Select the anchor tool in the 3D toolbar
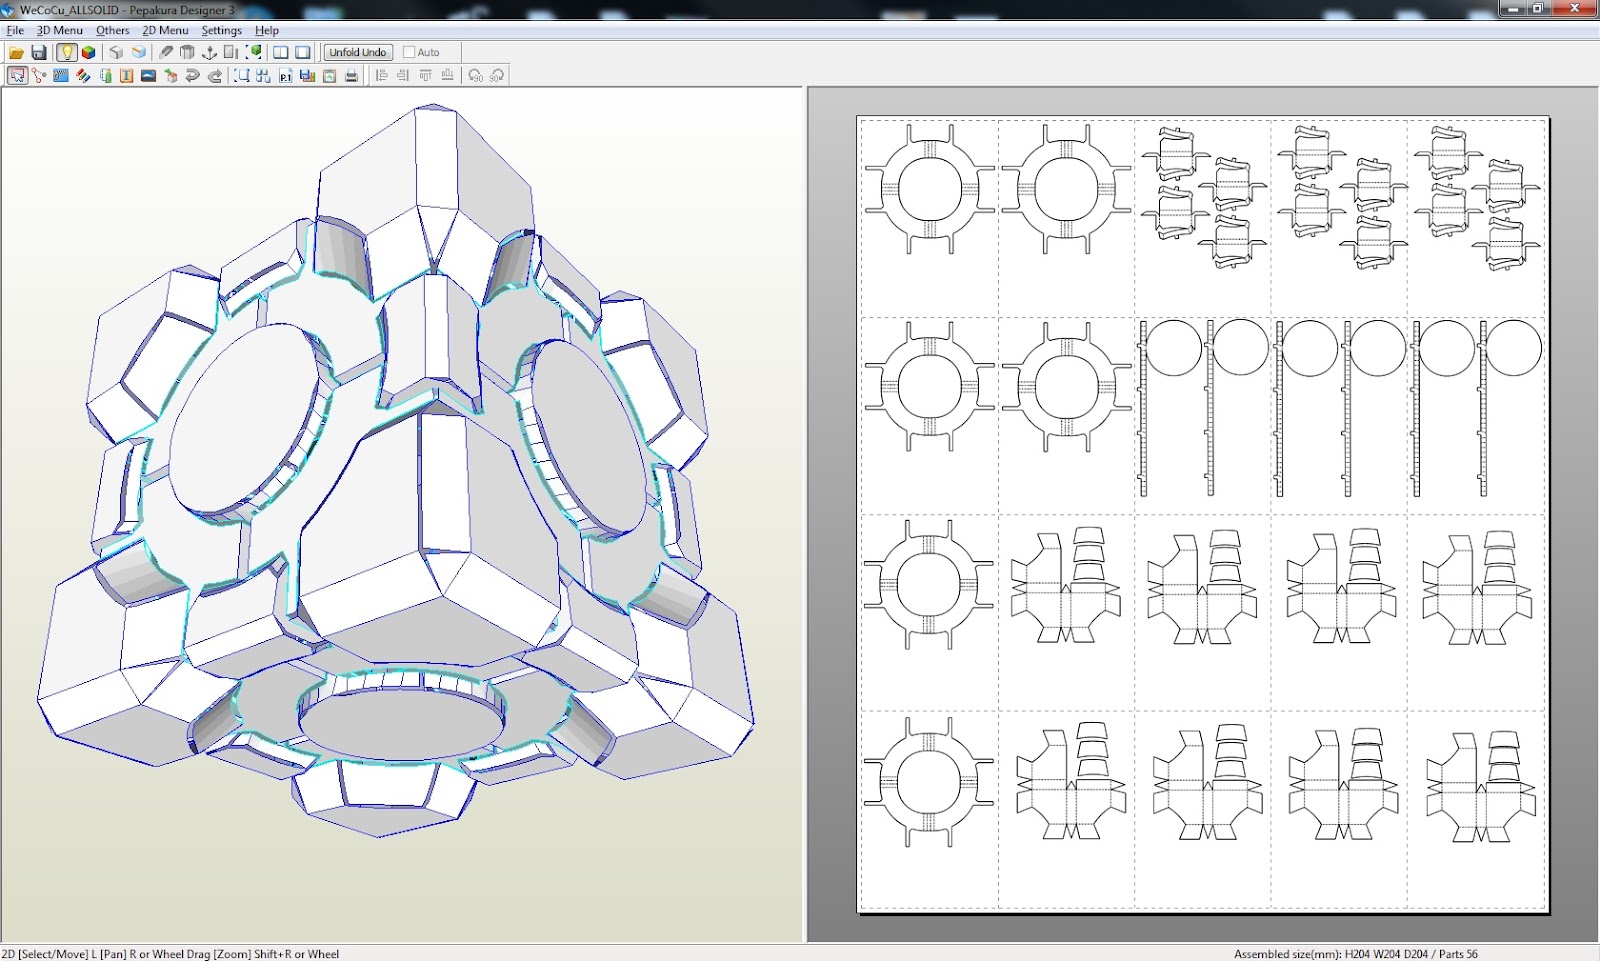Viewport: 1600px width, 962px height. tap(207, 52)
